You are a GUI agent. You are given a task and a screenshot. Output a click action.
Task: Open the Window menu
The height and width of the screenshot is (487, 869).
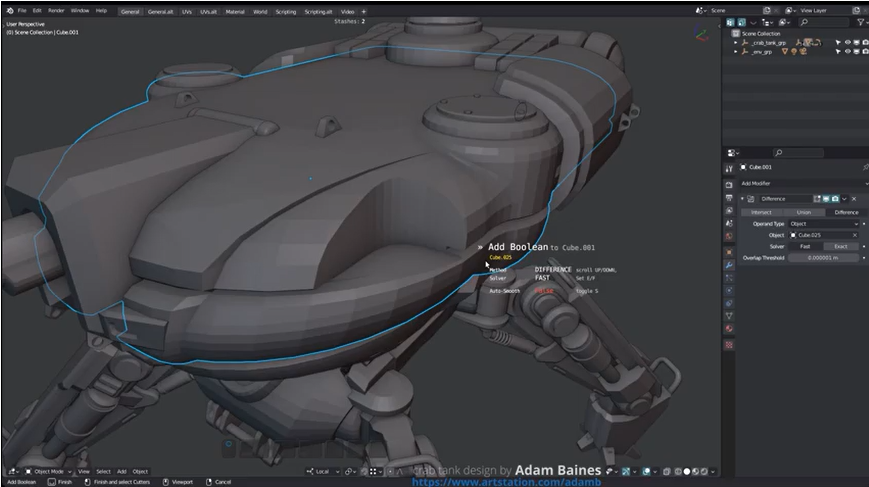pos(80,11)
